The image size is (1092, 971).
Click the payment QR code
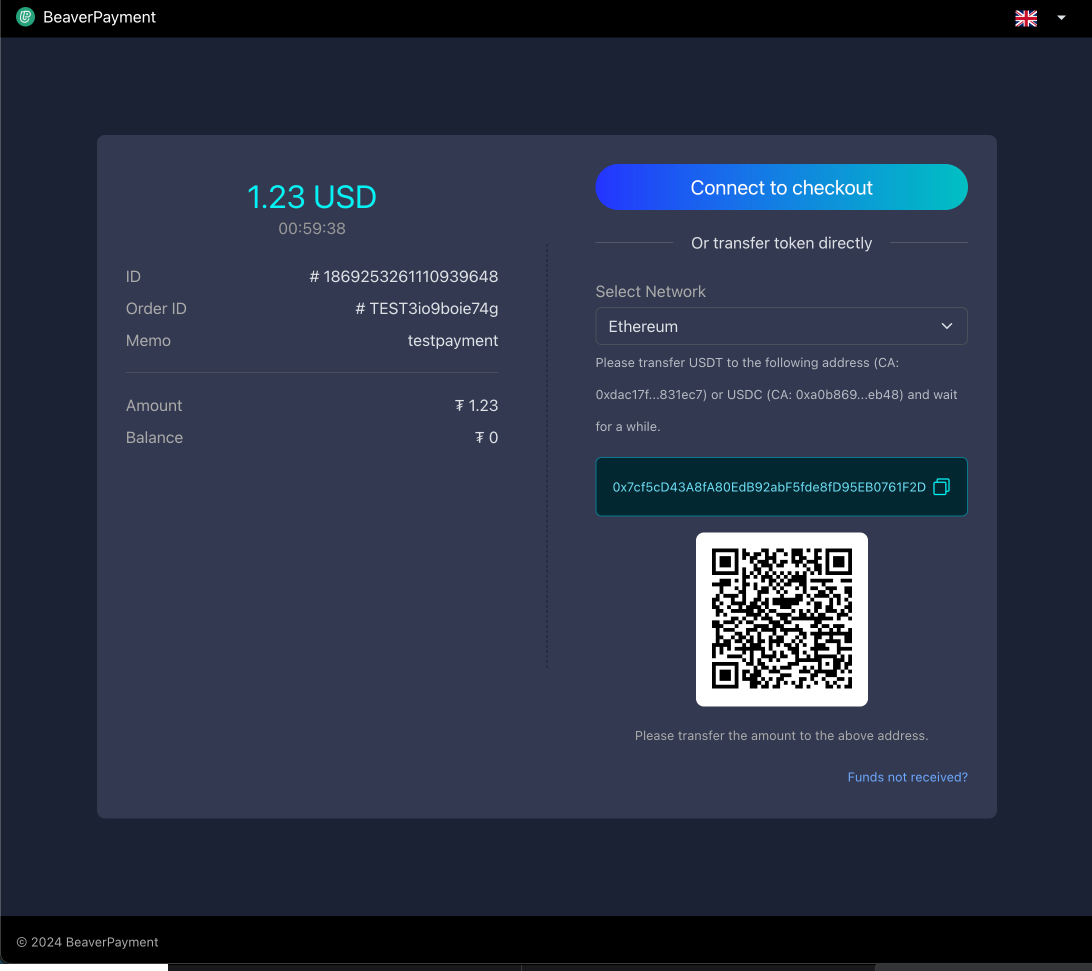[781, 619]
